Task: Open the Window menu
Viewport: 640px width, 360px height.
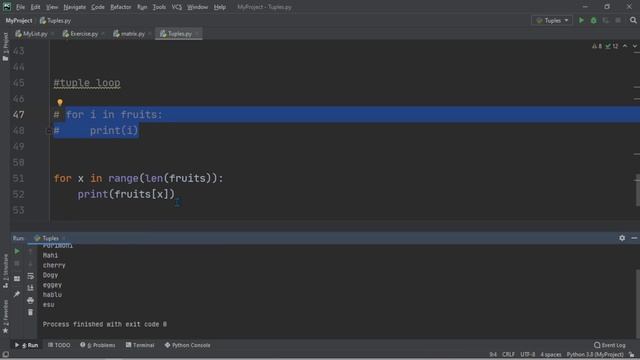Action: click(x=198, y=7)
